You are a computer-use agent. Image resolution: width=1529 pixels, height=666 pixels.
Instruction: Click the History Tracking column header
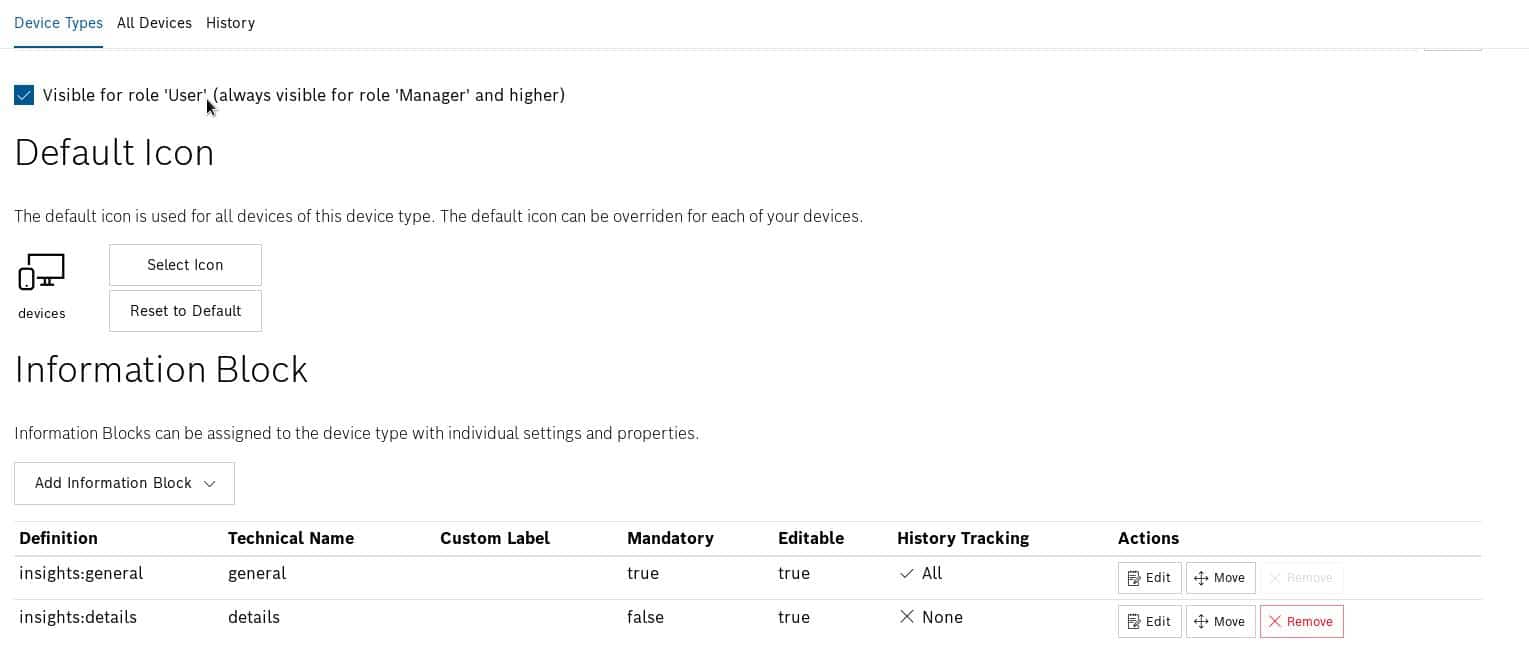pyautogui.click(x=963, y=538)
